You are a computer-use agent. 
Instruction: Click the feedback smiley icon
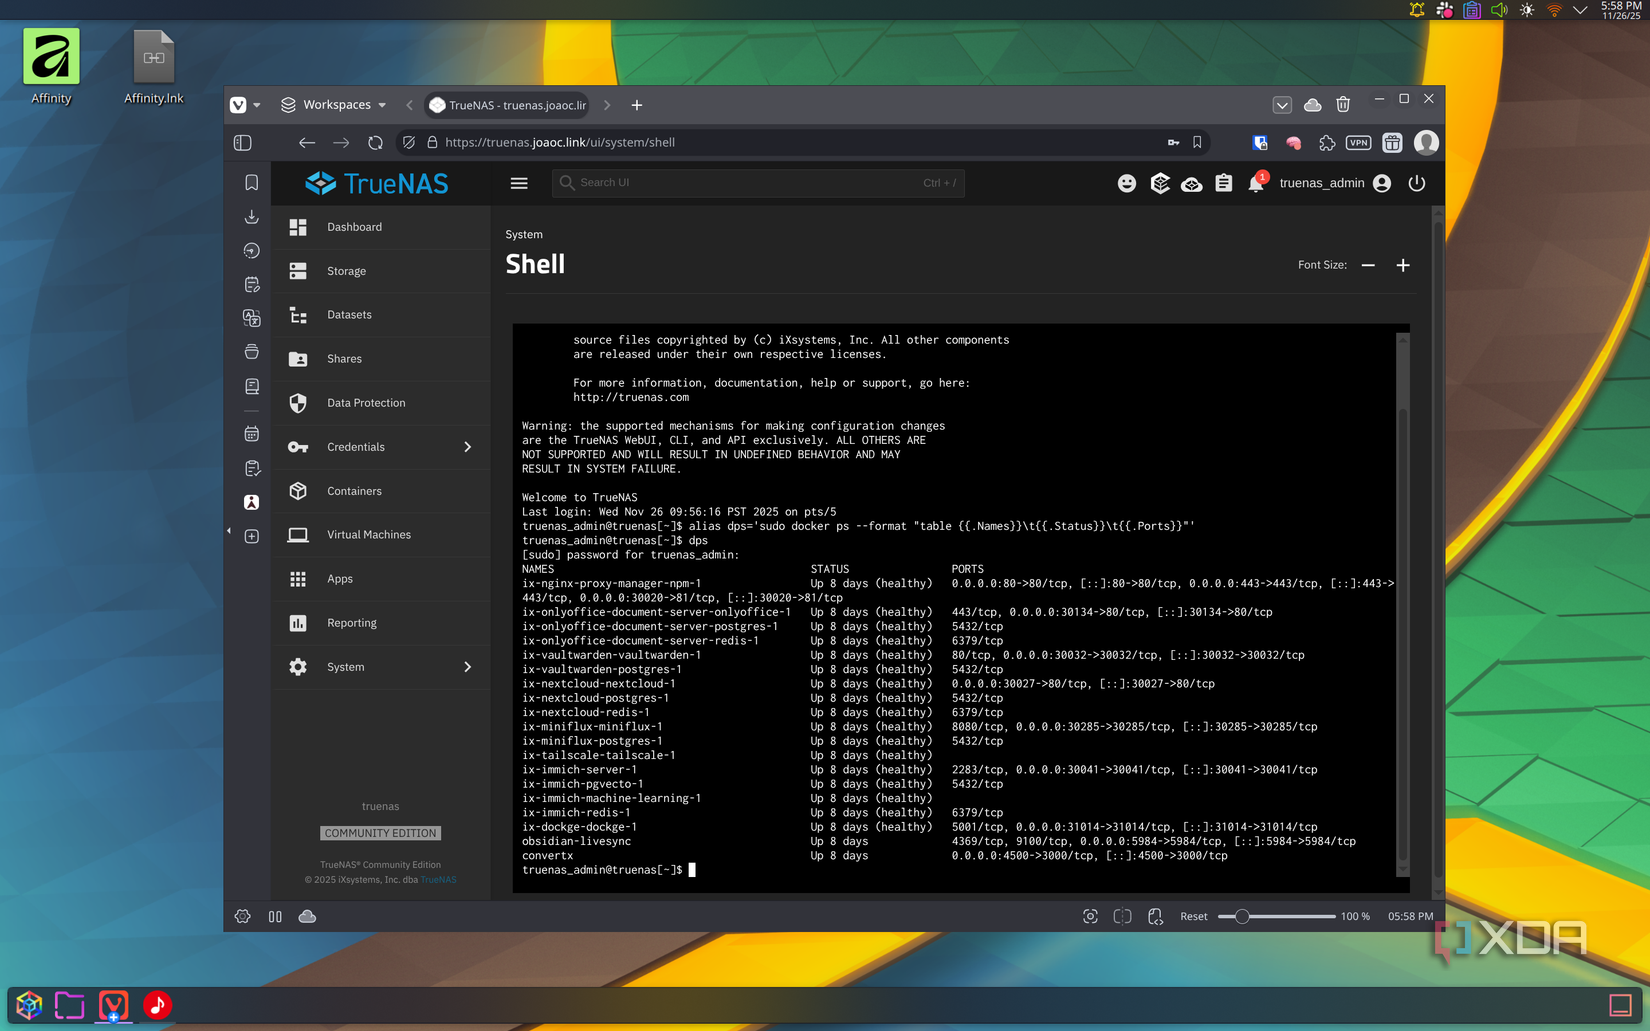click(1128, 183)
